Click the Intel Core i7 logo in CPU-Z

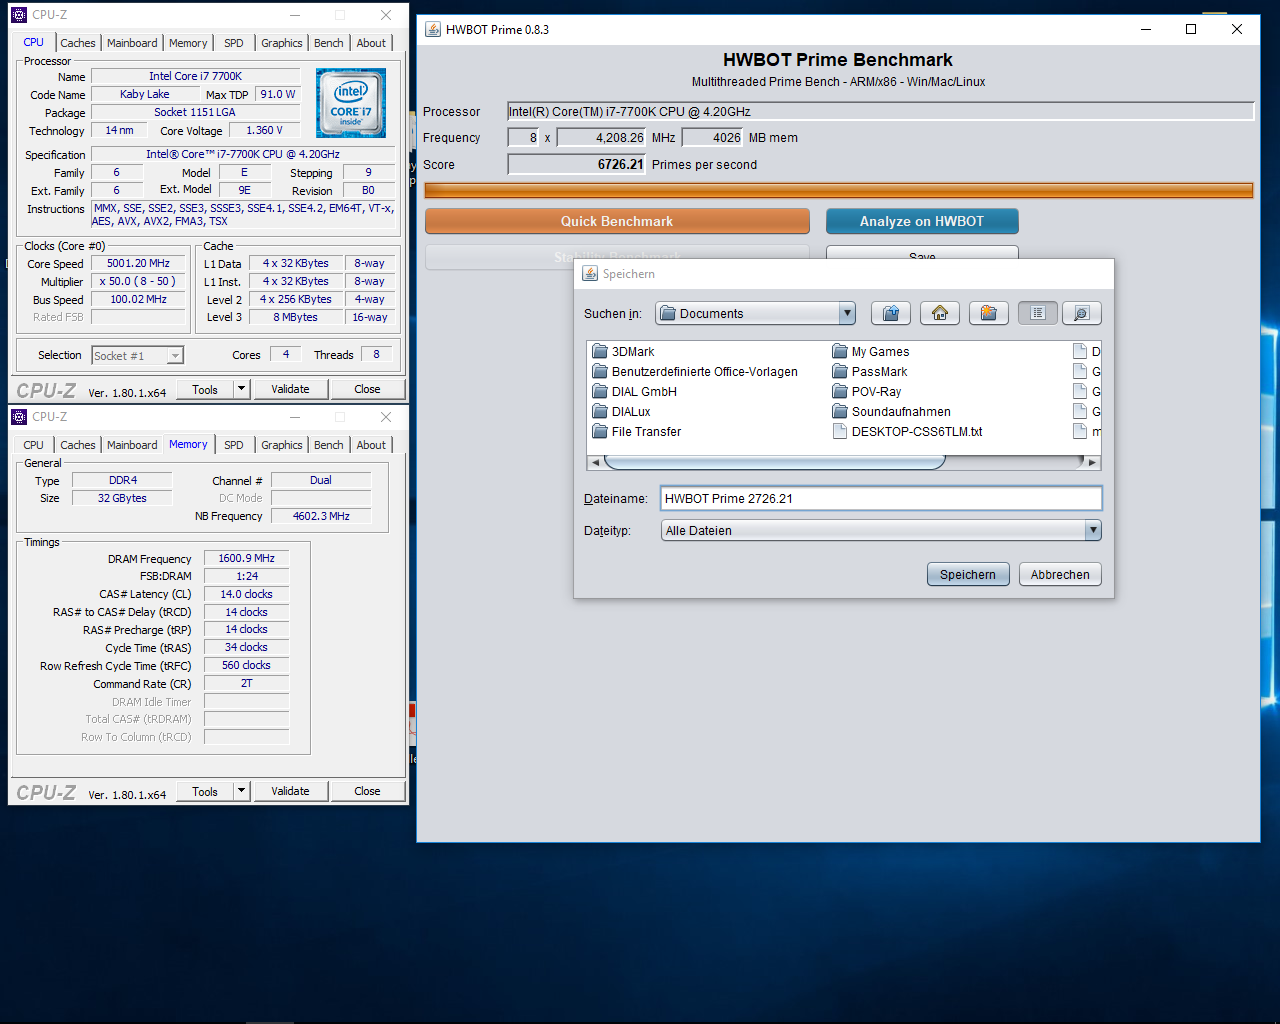(351, 103)
